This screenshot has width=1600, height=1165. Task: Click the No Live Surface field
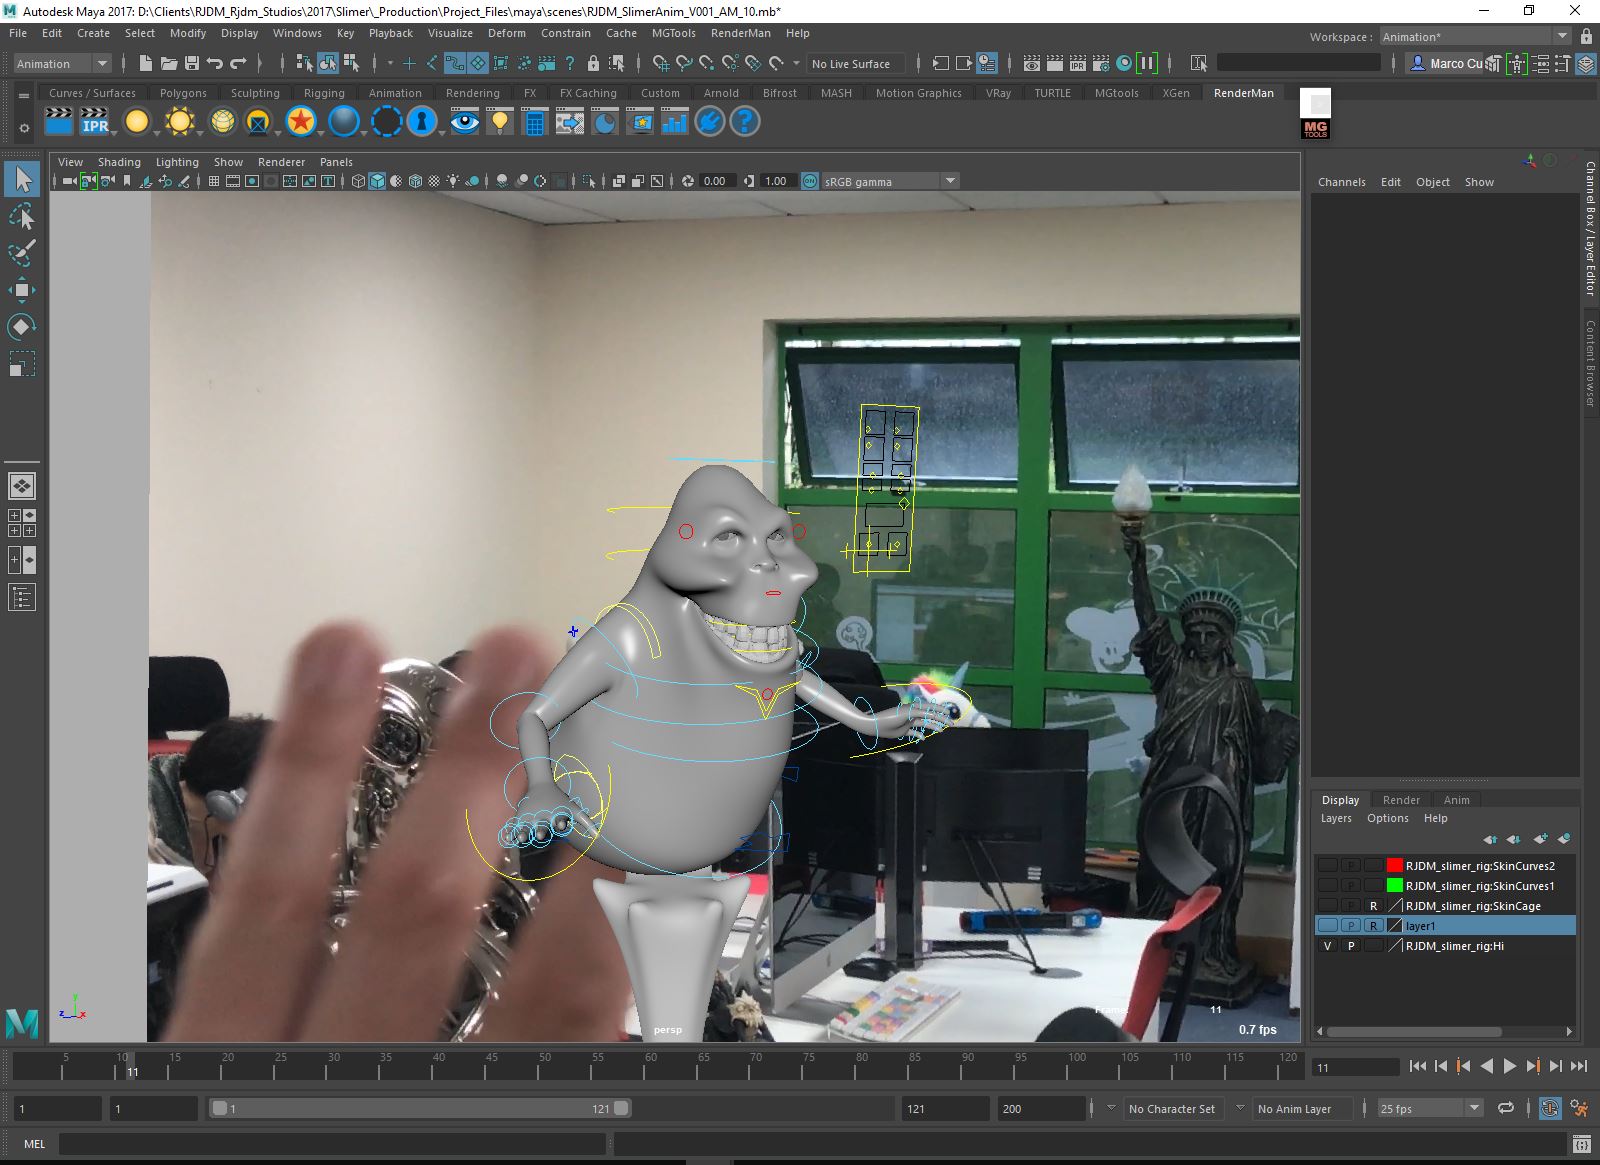855,63
